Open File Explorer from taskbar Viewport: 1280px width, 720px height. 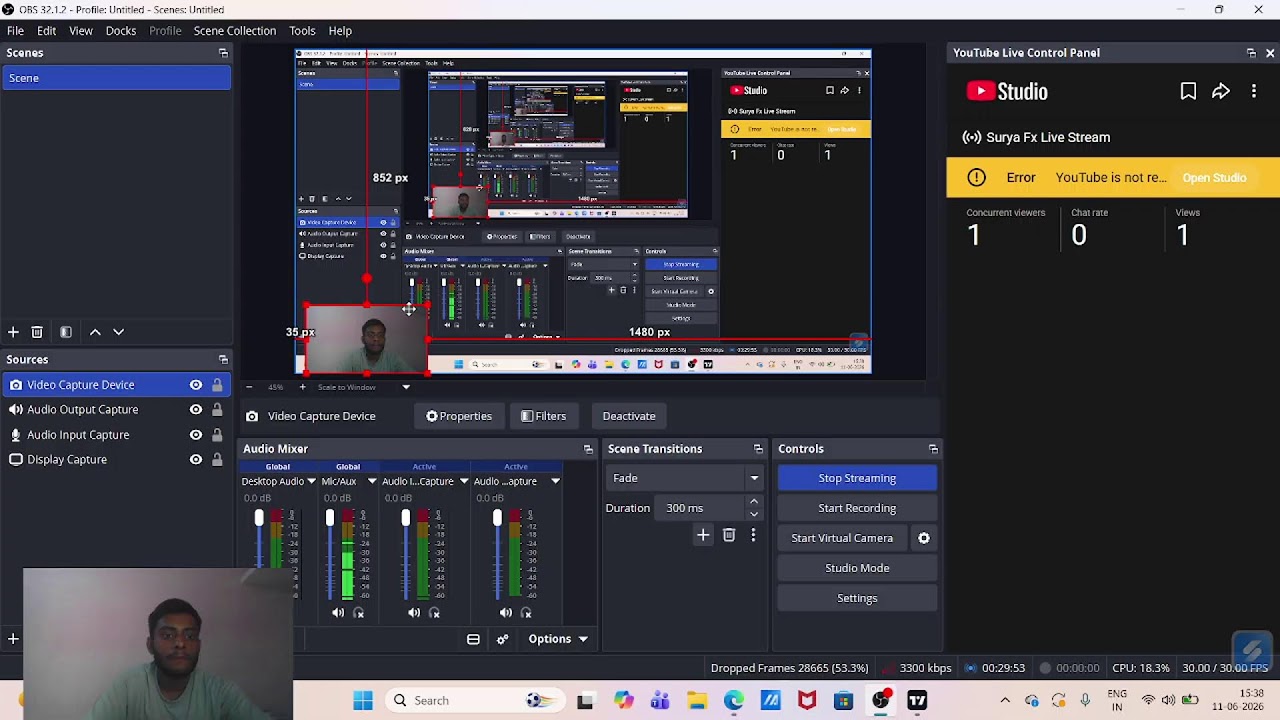coord(697,701)
